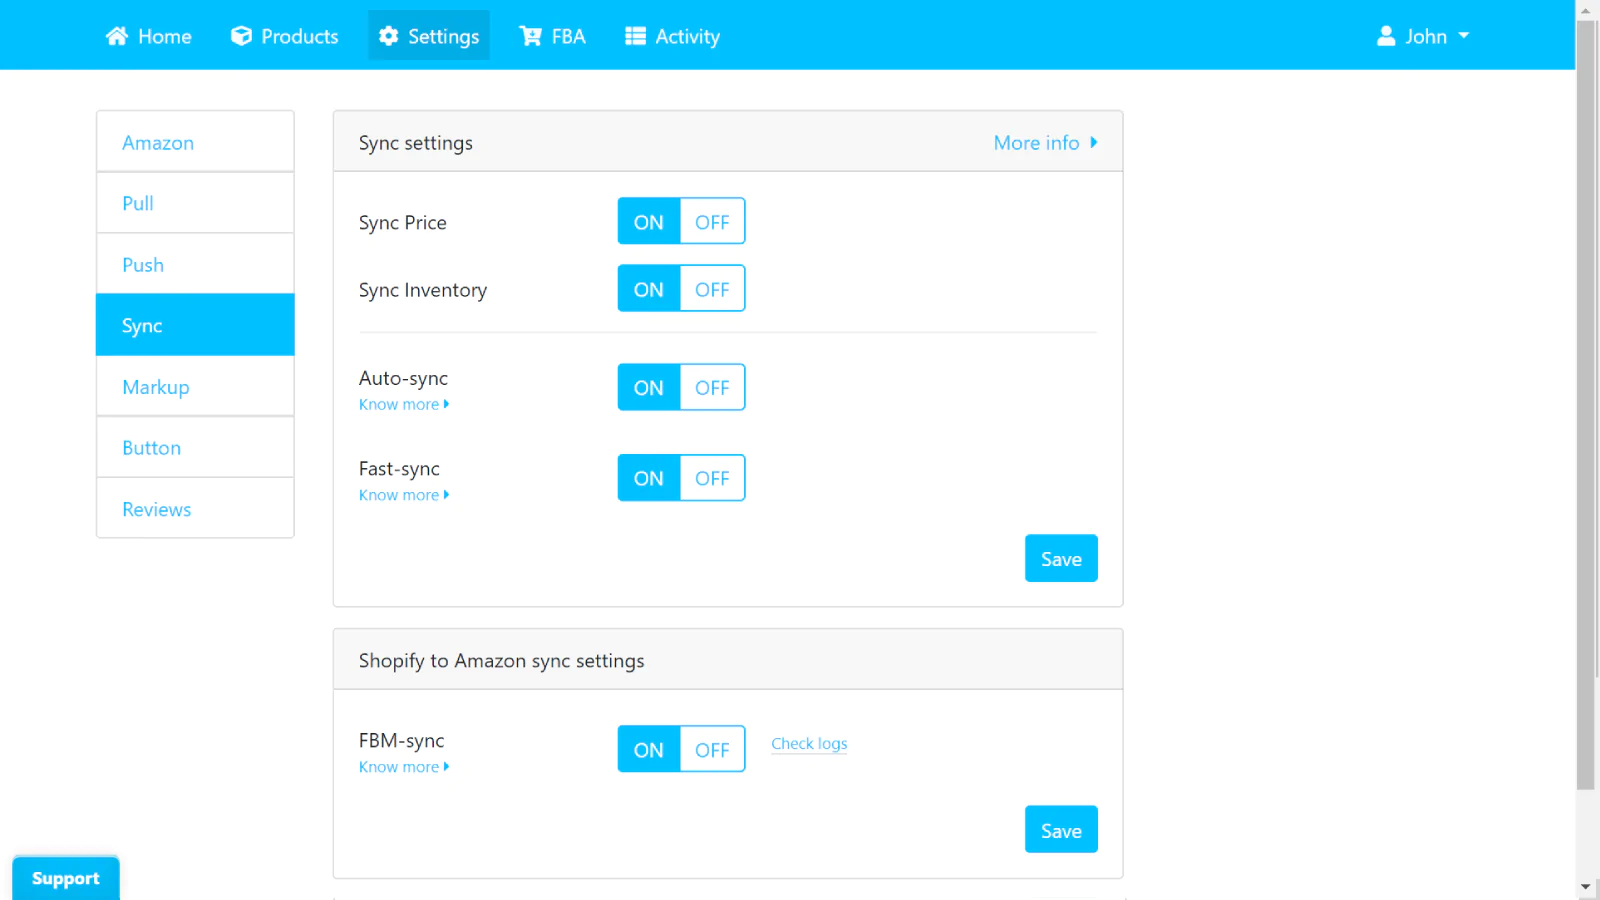Viewport: 1600px width, 900px height.
Task: Select the Sync sidebar tab
Action: (x=195, y=325)
